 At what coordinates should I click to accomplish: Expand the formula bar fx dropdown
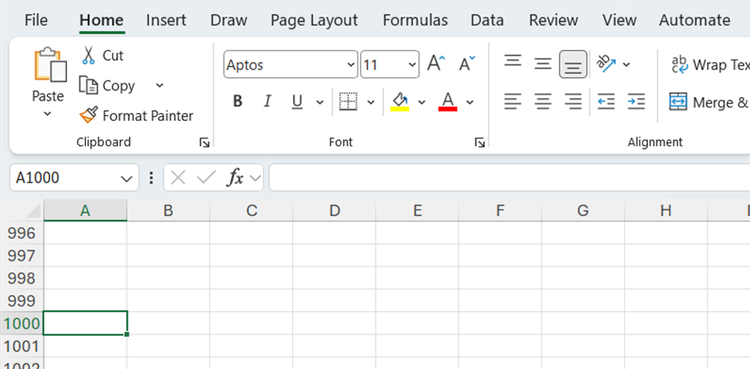click(255, 179)
